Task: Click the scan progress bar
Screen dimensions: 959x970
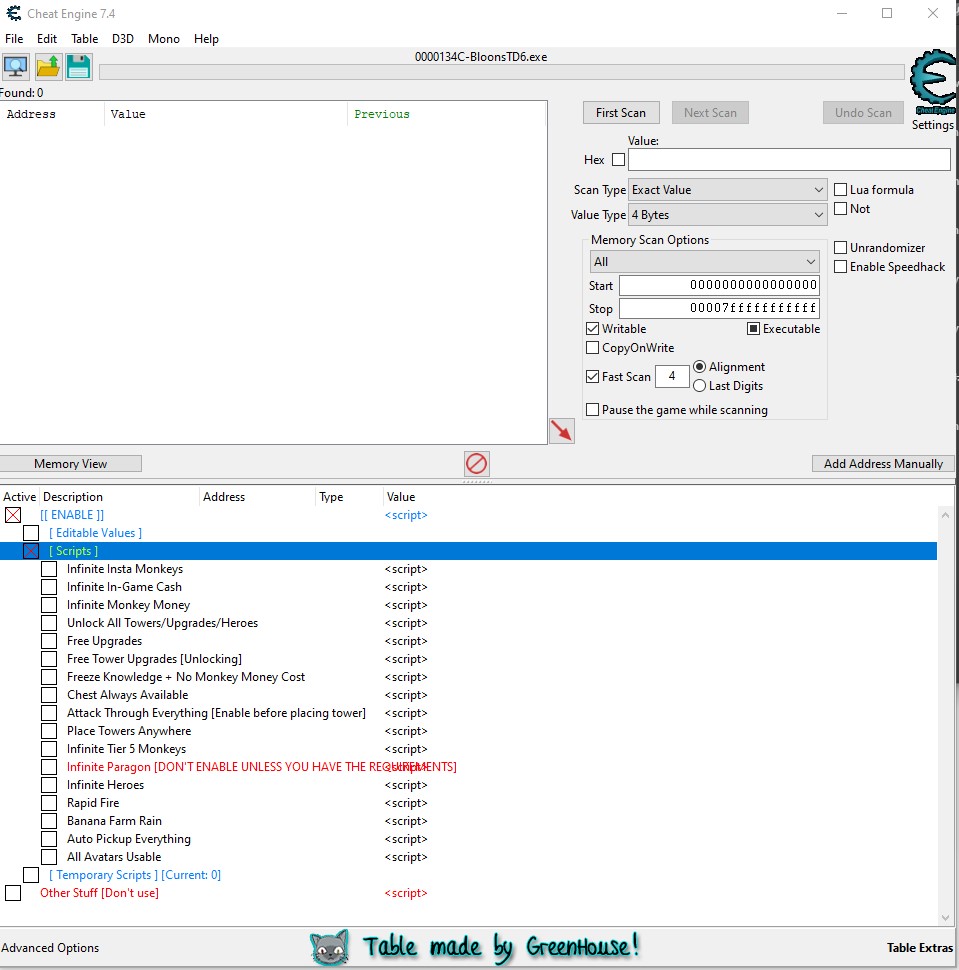Action: tap(502, 72)
